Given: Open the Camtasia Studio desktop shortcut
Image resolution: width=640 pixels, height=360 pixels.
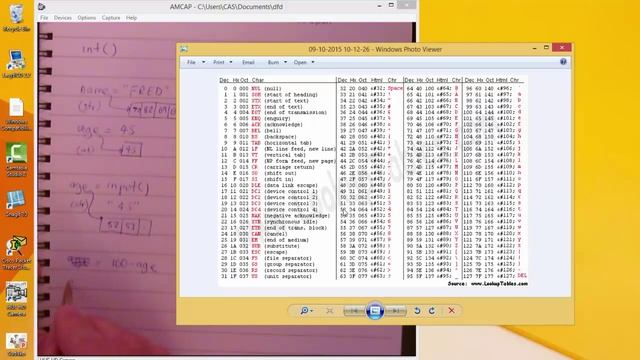Looking at the screenshot, I should click(x=16, y=159).
